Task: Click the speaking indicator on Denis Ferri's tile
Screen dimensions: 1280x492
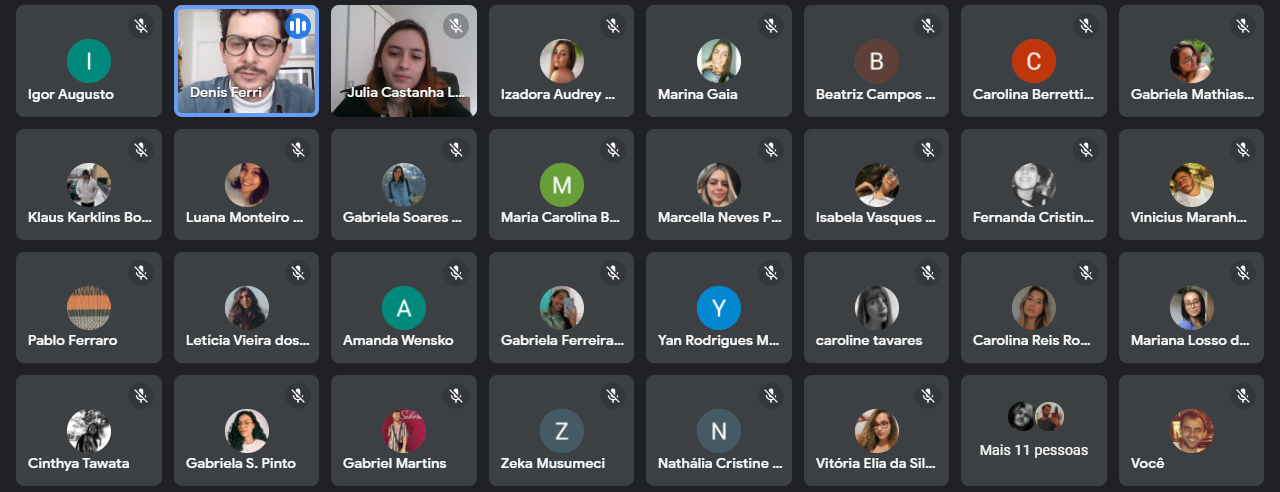Action: pos(297,26)
